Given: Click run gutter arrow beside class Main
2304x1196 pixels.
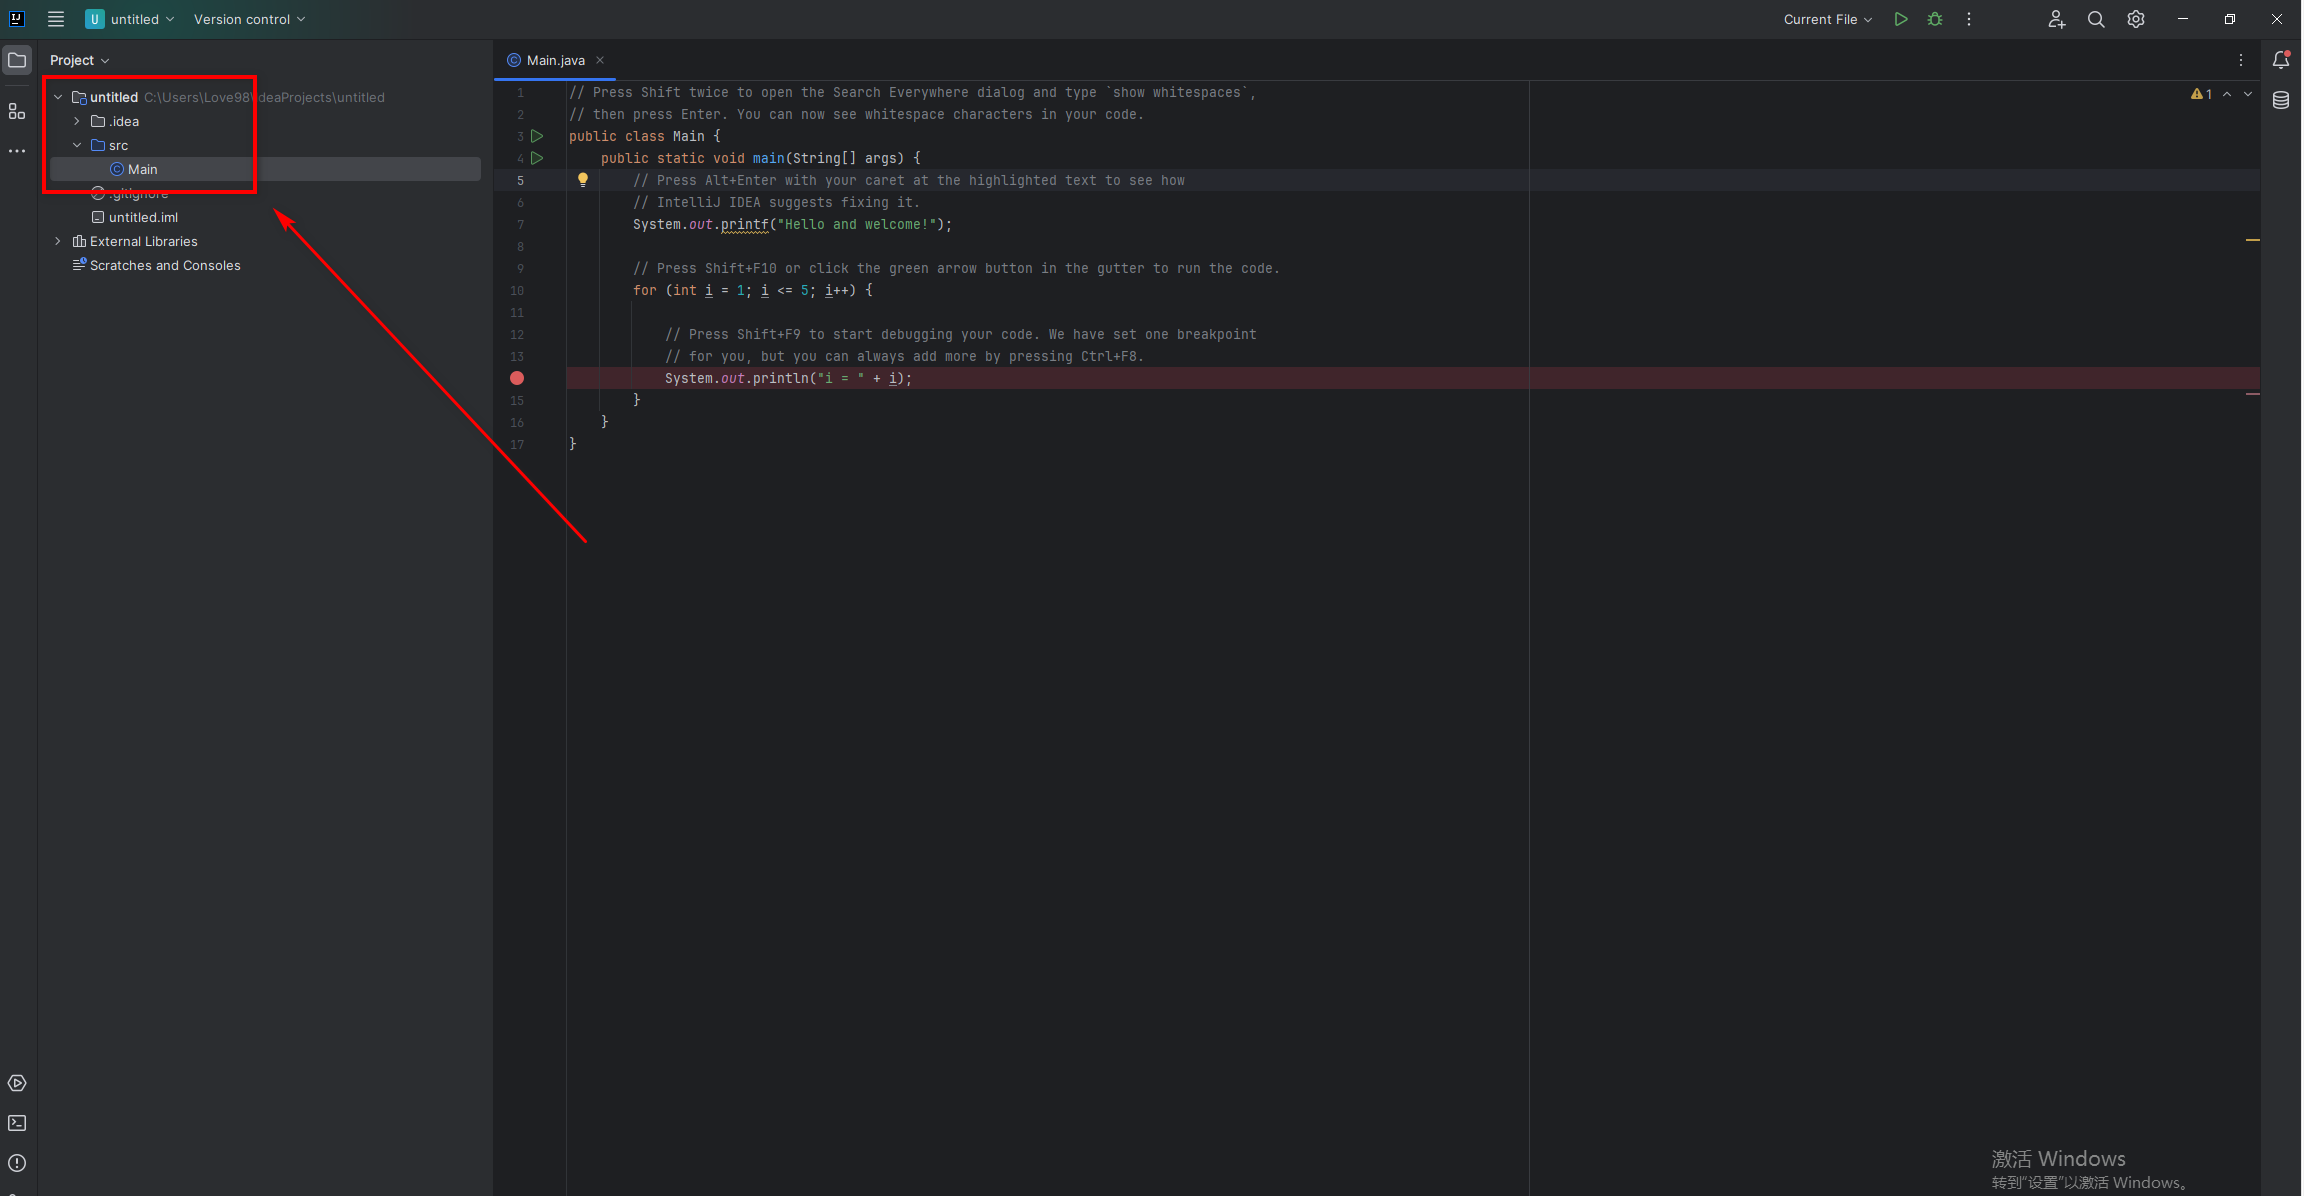Looking at the screenshot, I should 537,136.
